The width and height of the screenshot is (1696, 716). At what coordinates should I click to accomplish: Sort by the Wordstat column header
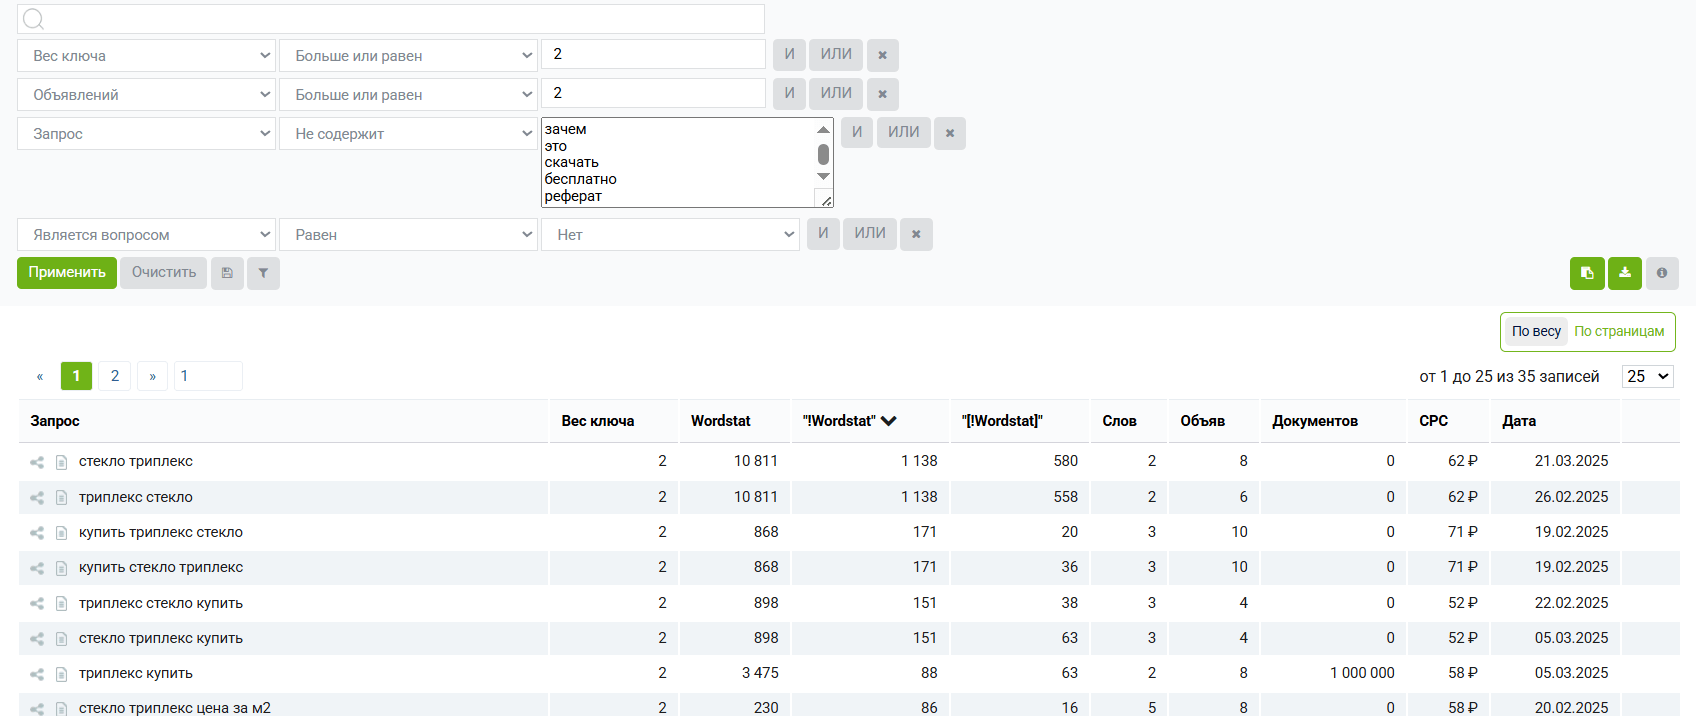coord(720,421)
